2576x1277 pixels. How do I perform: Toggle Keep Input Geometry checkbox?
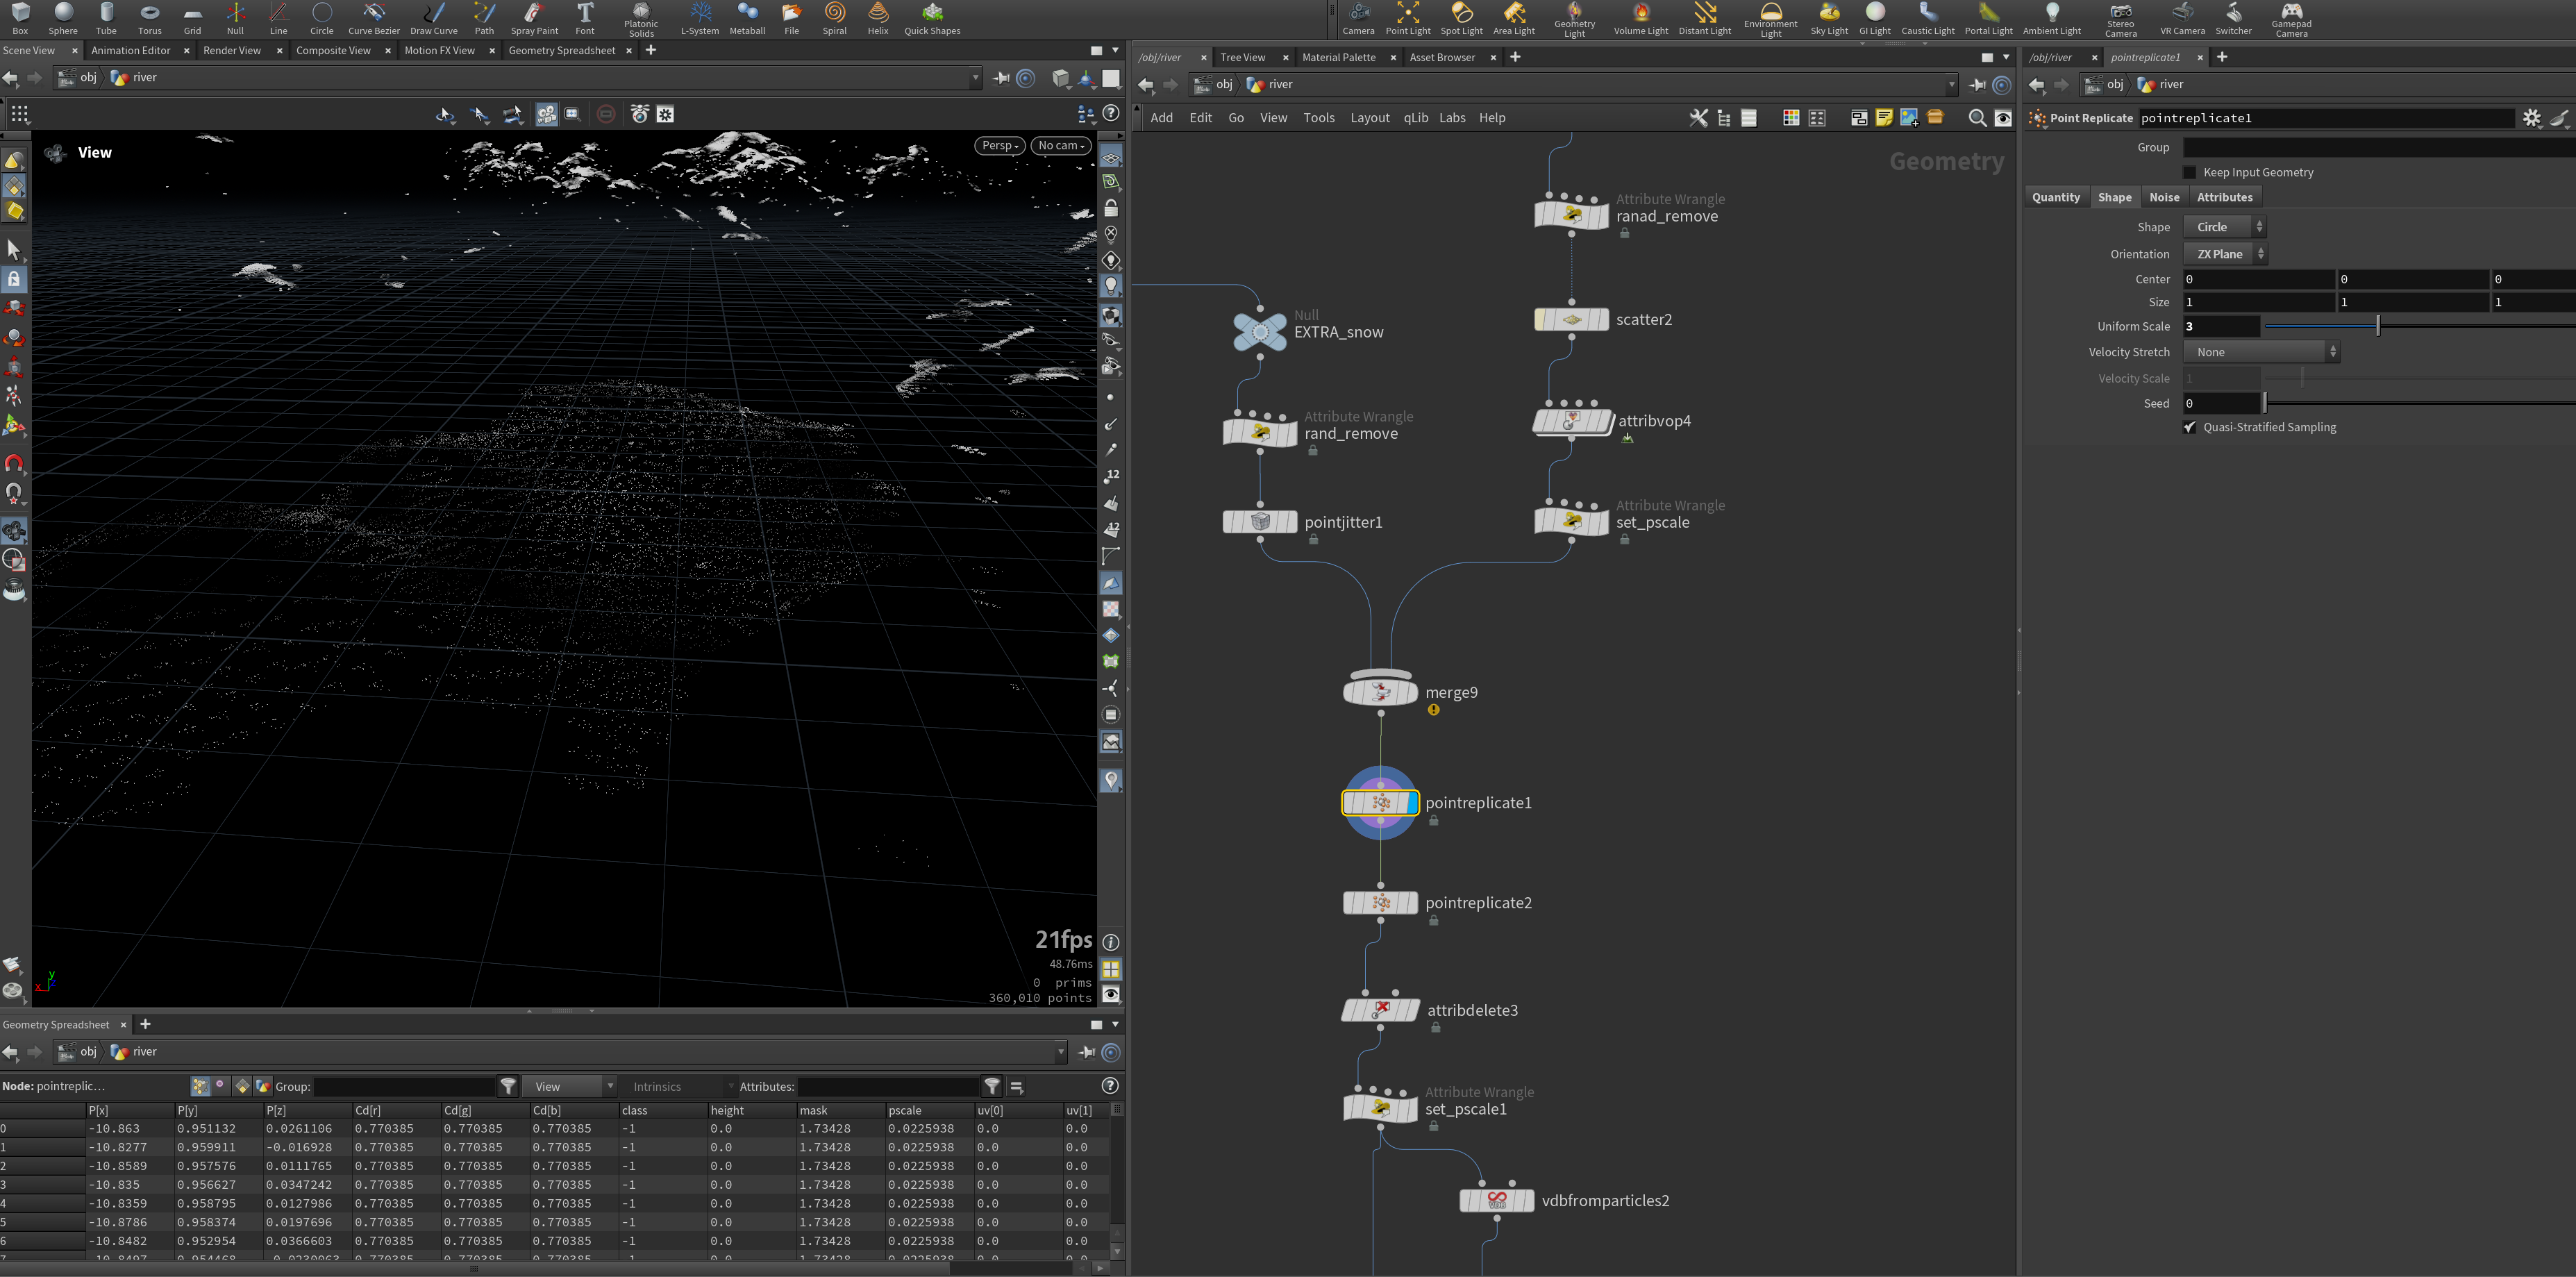point(2190,172)
